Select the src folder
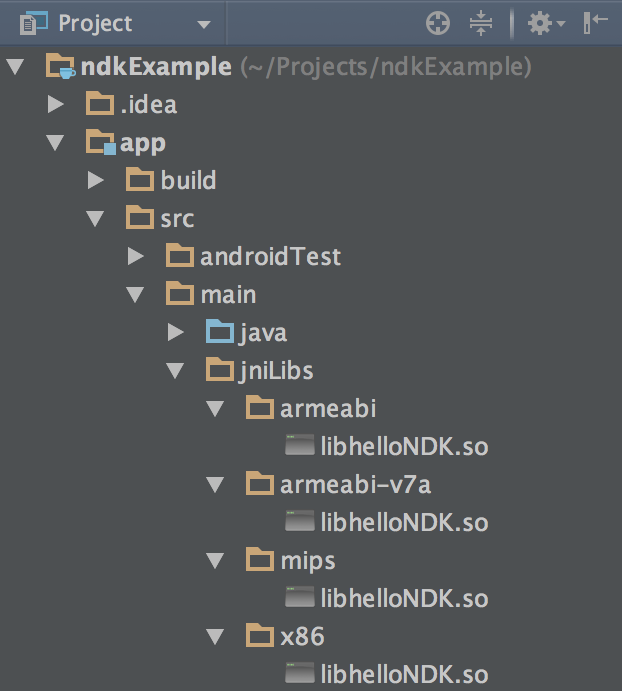The image size is (622, 691). 177,219
